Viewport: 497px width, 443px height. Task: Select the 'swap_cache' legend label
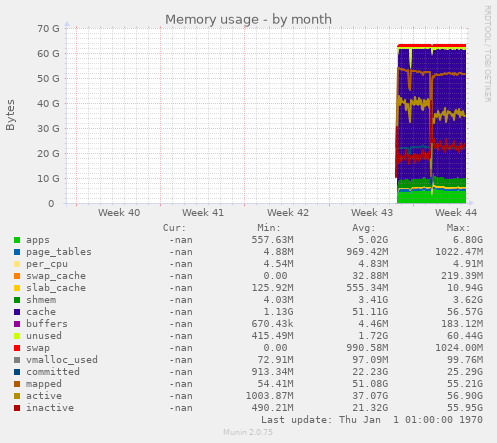click(56, 276)
